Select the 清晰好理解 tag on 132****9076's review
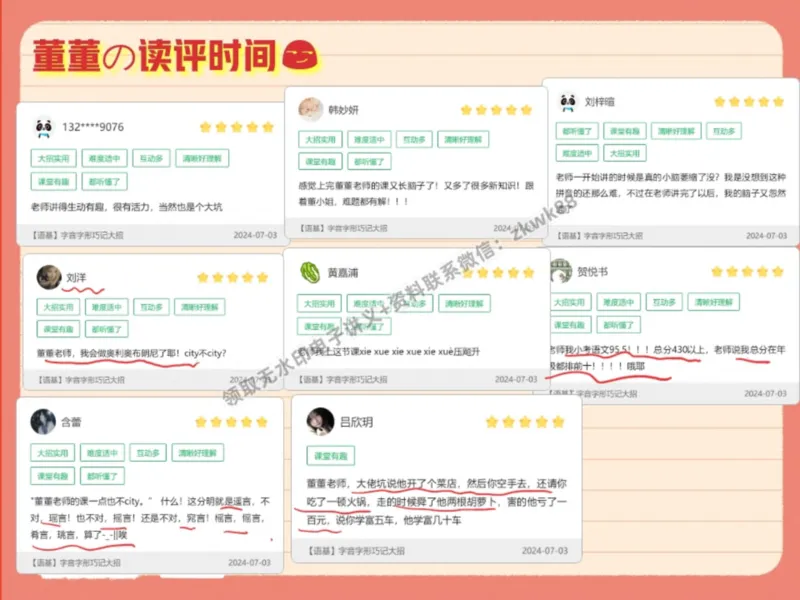This screenshot has height=600, width=800. click(x=202, y=158)
